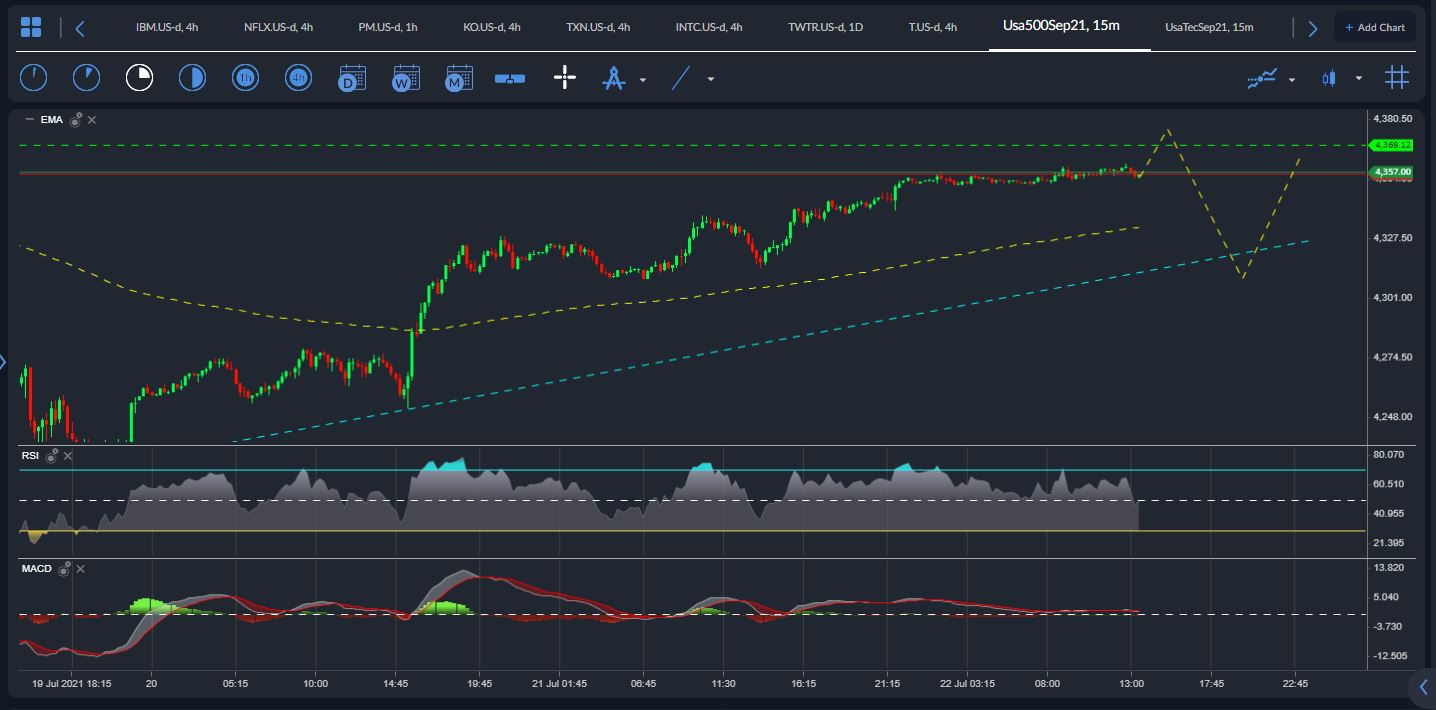Switch to INTC.US-d, 4h tab

tap(709, 27)
